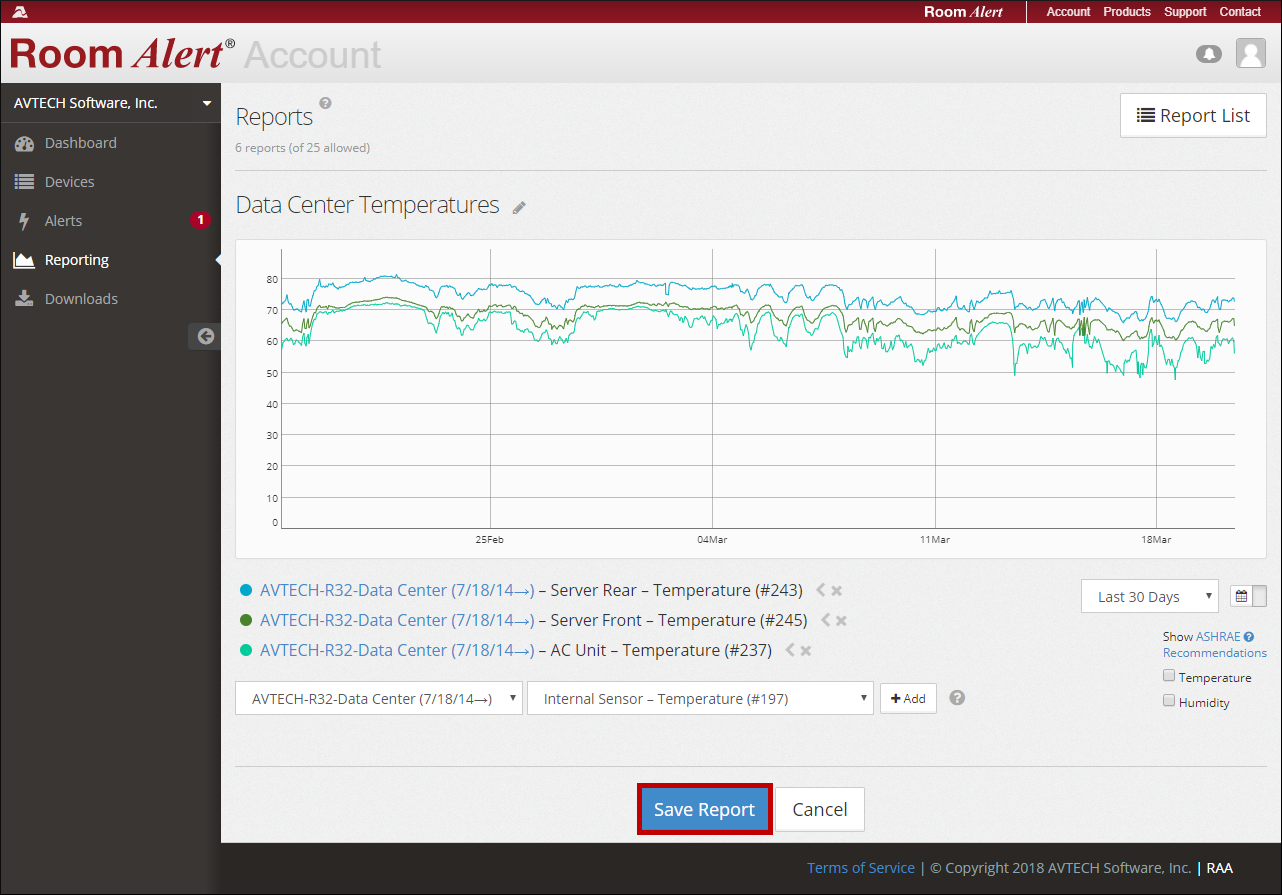Click the Server Front teal-green color dot
Screen dimensions: 1282x895
pos(246,621)
